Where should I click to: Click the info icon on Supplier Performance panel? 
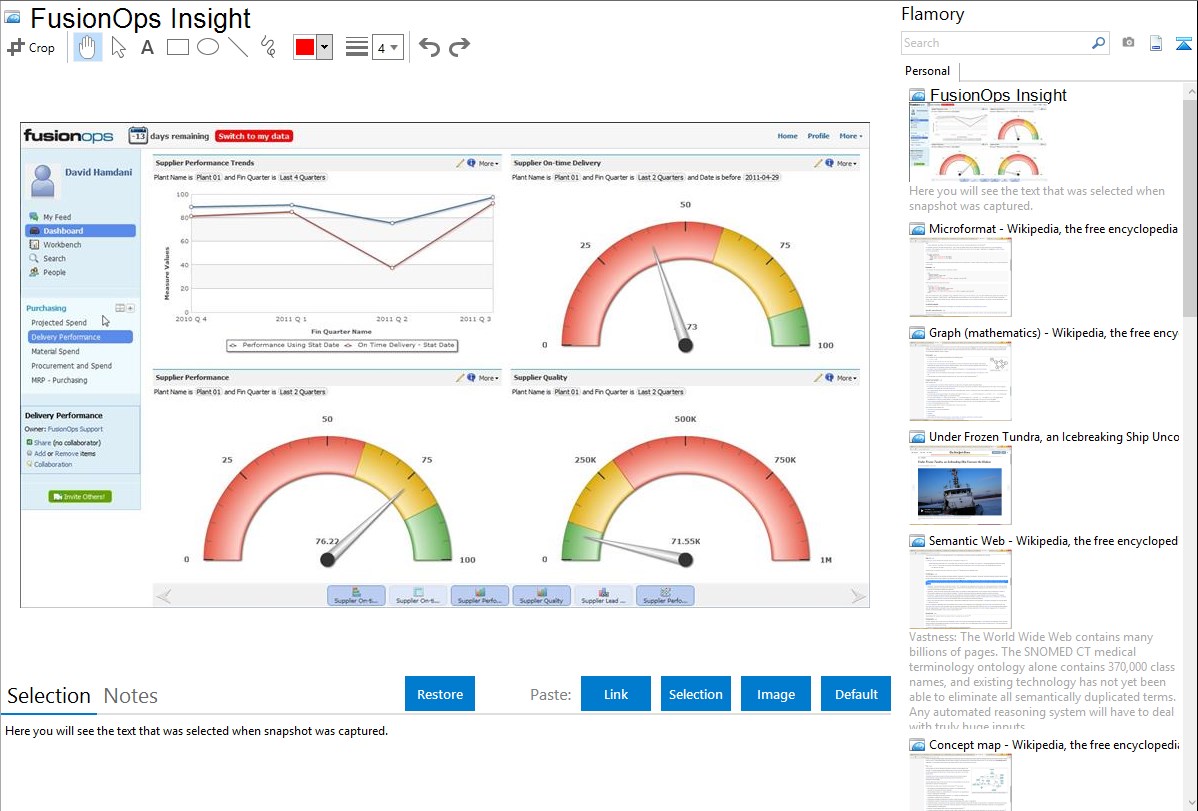point(471,378)
